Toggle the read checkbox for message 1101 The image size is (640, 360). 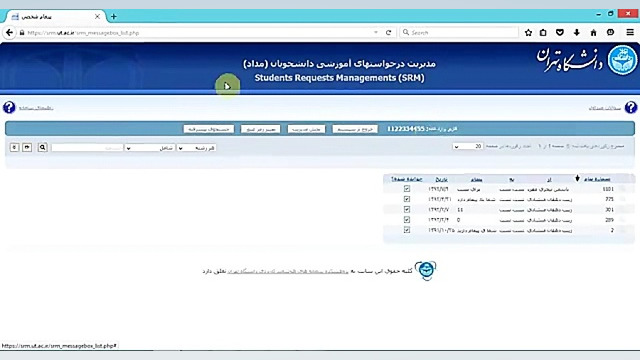(407, 189)
